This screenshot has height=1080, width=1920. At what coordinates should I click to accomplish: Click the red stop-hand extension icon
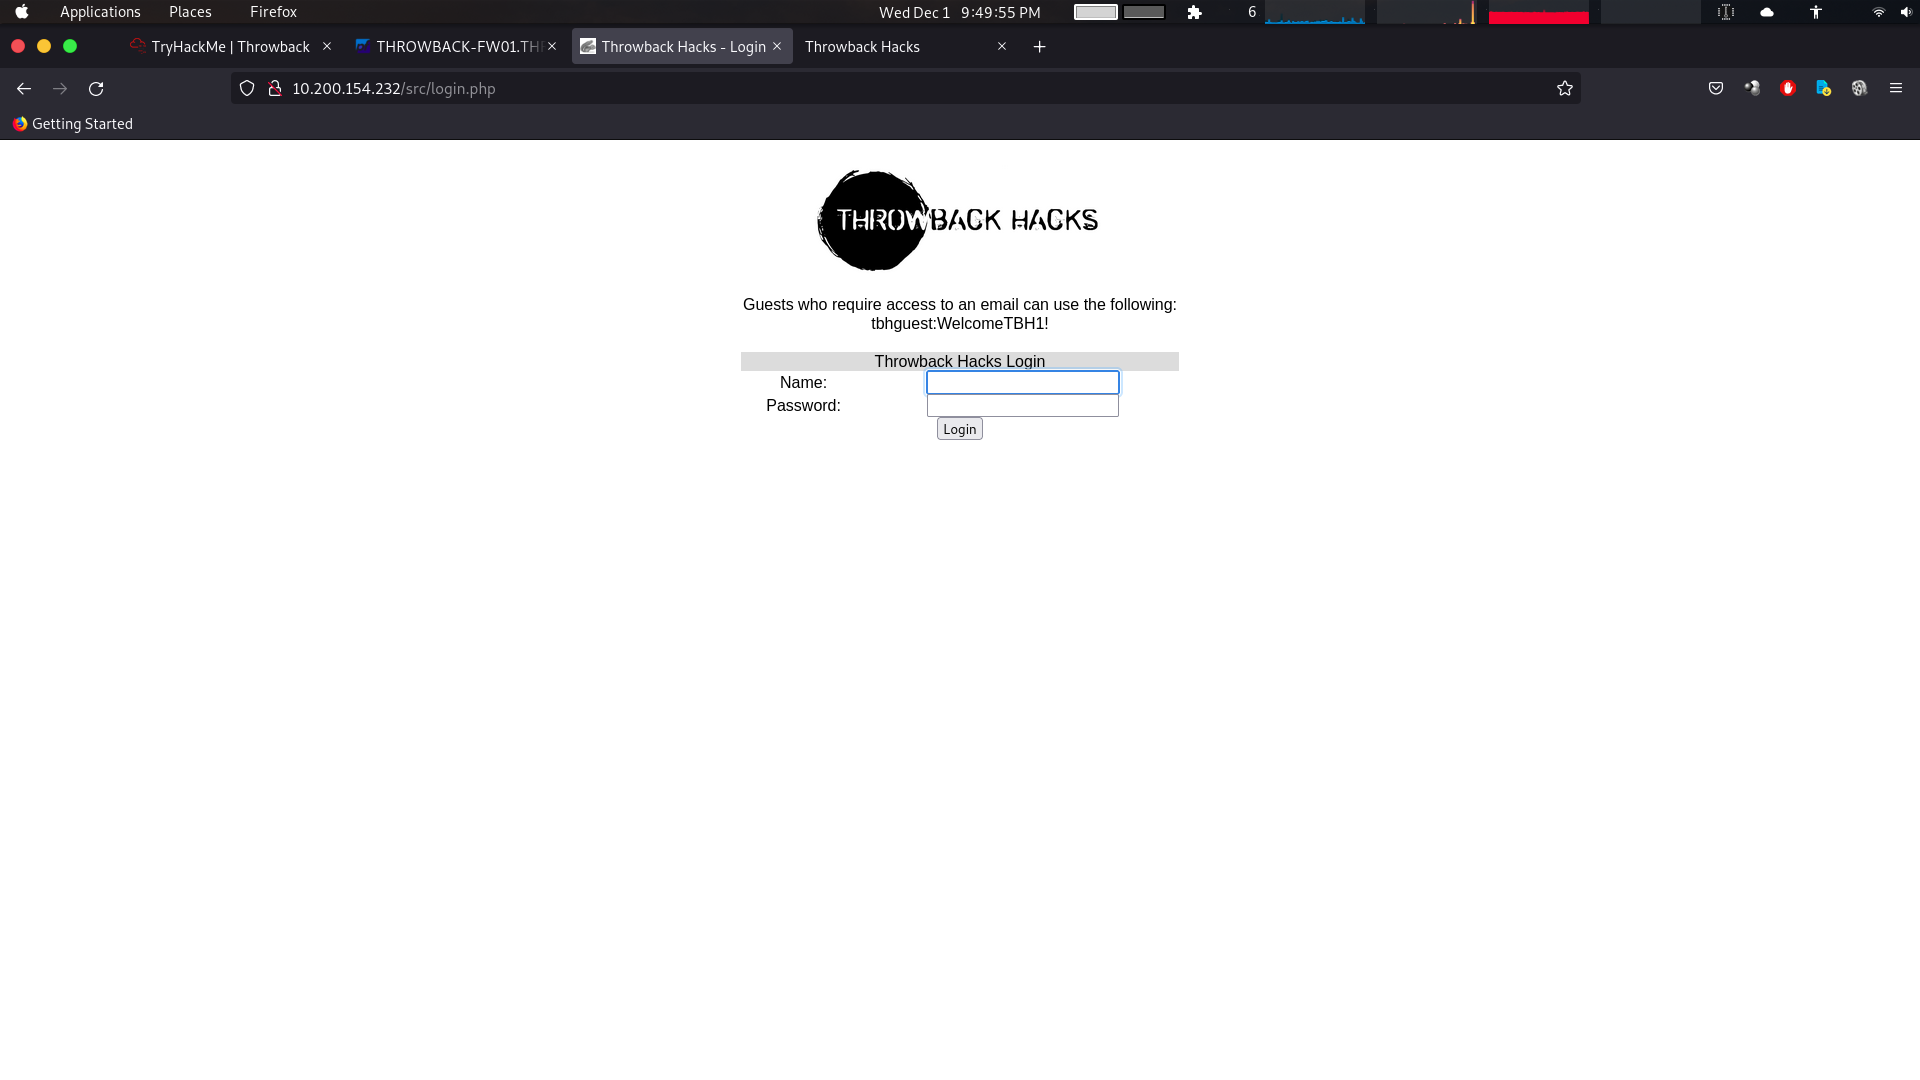coord(1788,89)
